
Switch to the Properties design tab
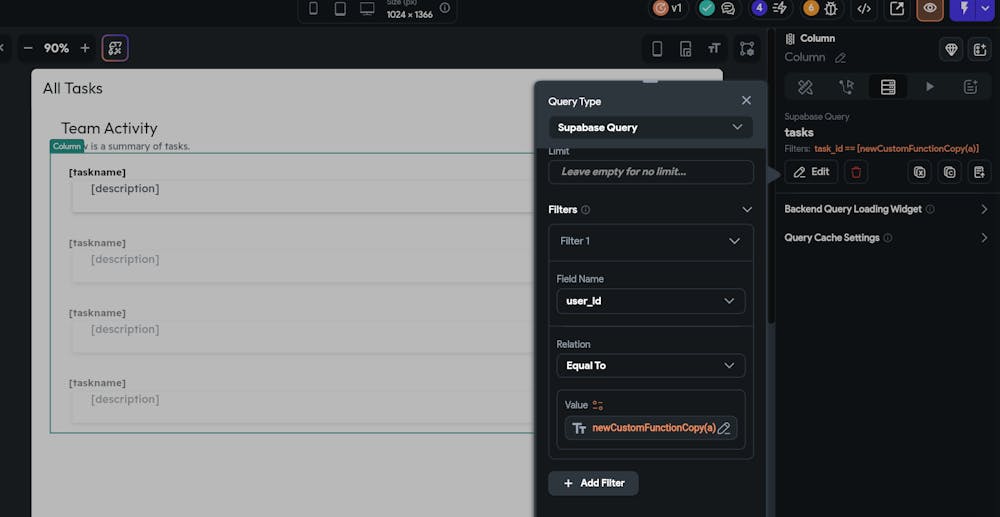[805, 87]
